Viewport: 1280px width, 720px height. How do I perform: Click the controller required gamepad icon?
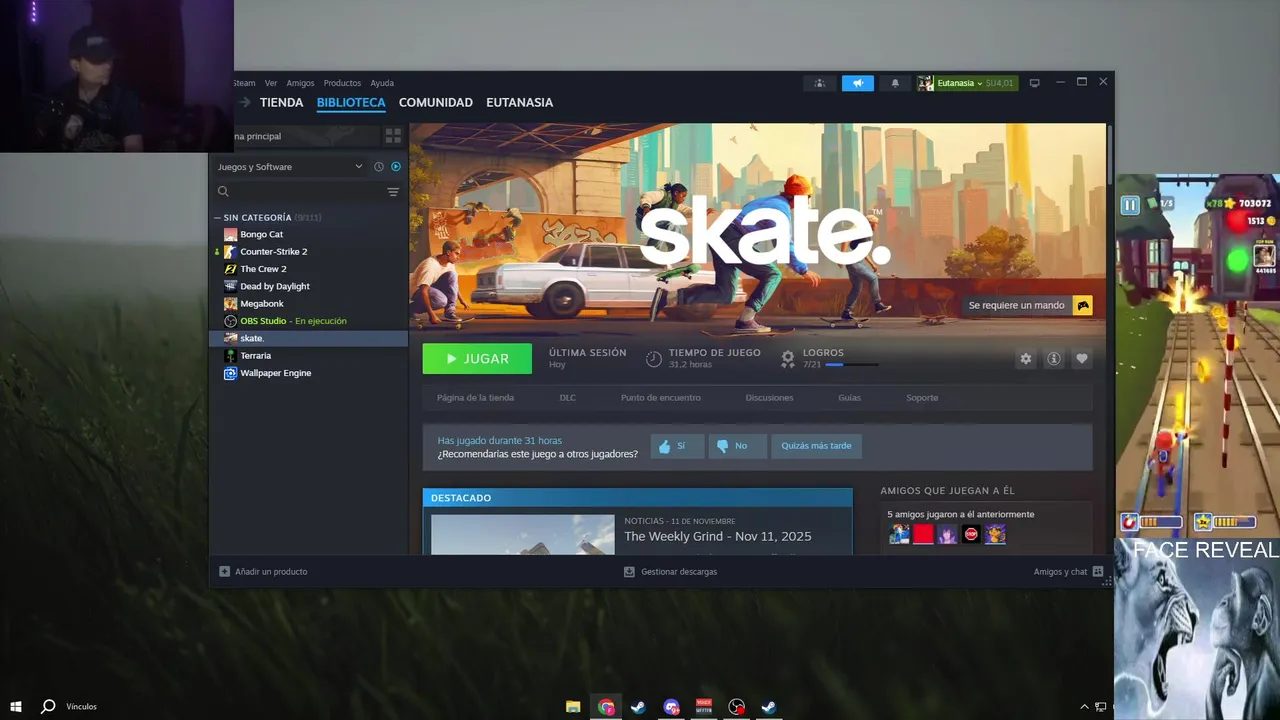[1082, 305]
